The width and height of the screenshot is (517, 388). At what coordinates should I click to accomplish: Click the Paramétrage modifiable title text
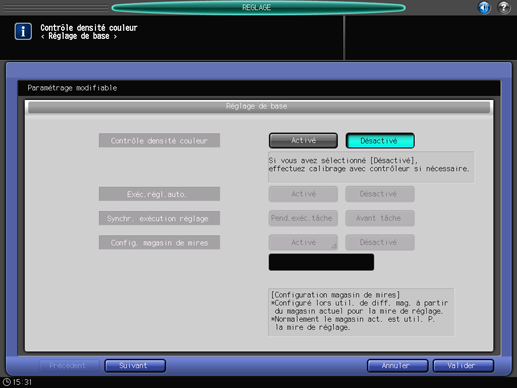(x=72, y=88)
